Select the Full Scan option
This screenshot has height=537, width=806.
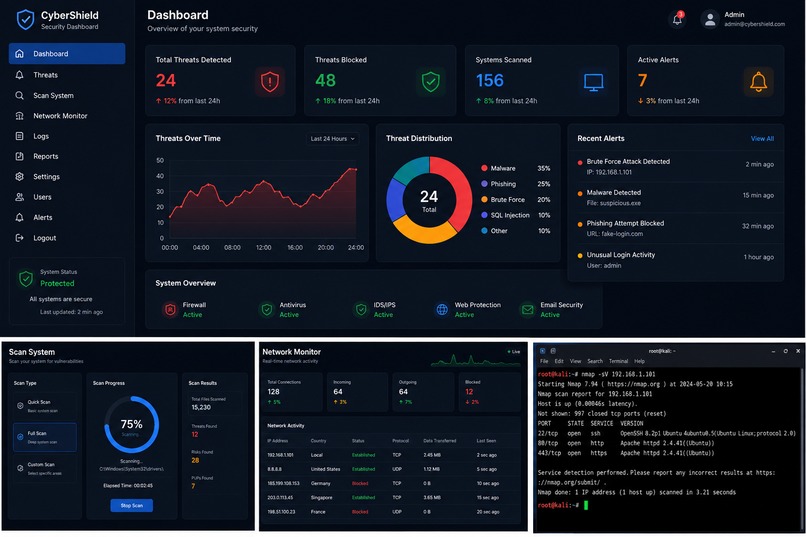point(45,437)
